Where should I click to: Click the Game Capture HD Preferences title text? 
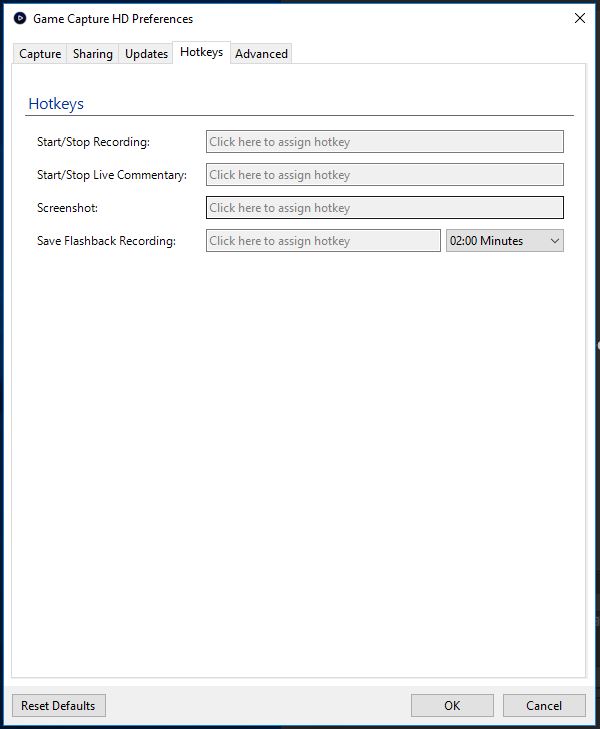pyautogui.click(x=113, y=19)
